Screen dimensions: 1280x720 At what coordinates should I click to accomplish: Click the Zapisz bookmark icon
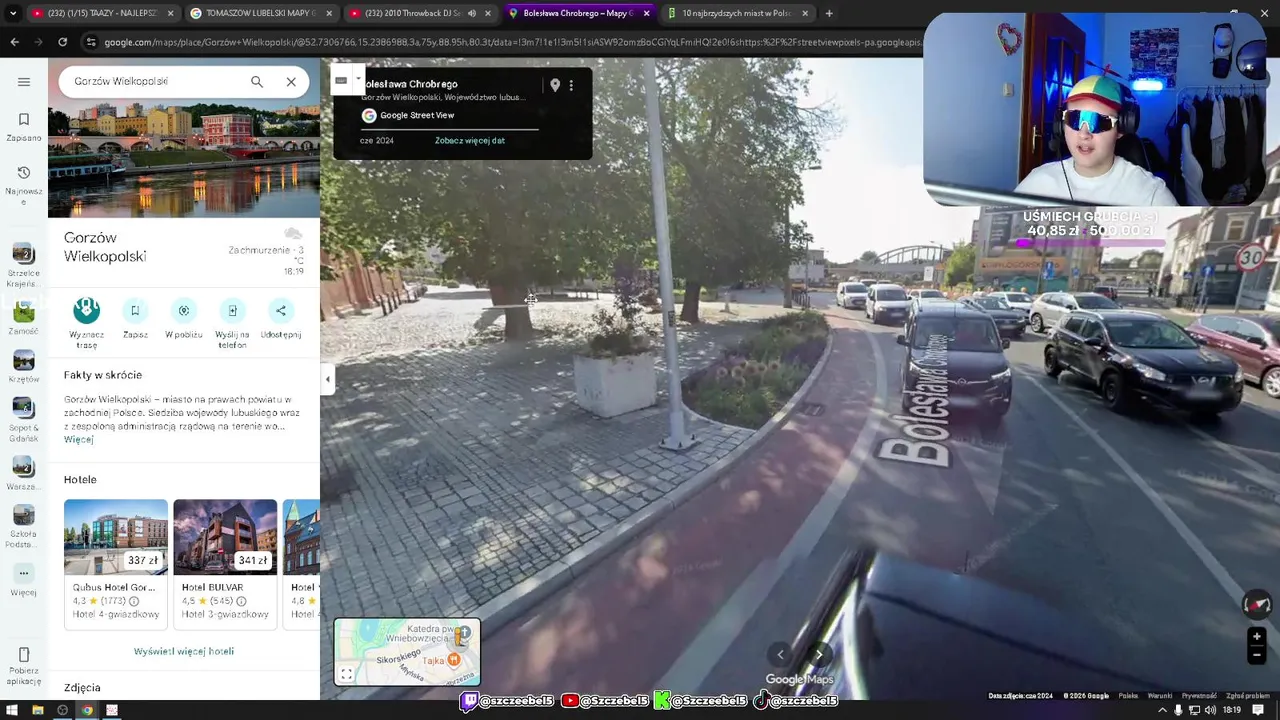(x=135, y=310)
